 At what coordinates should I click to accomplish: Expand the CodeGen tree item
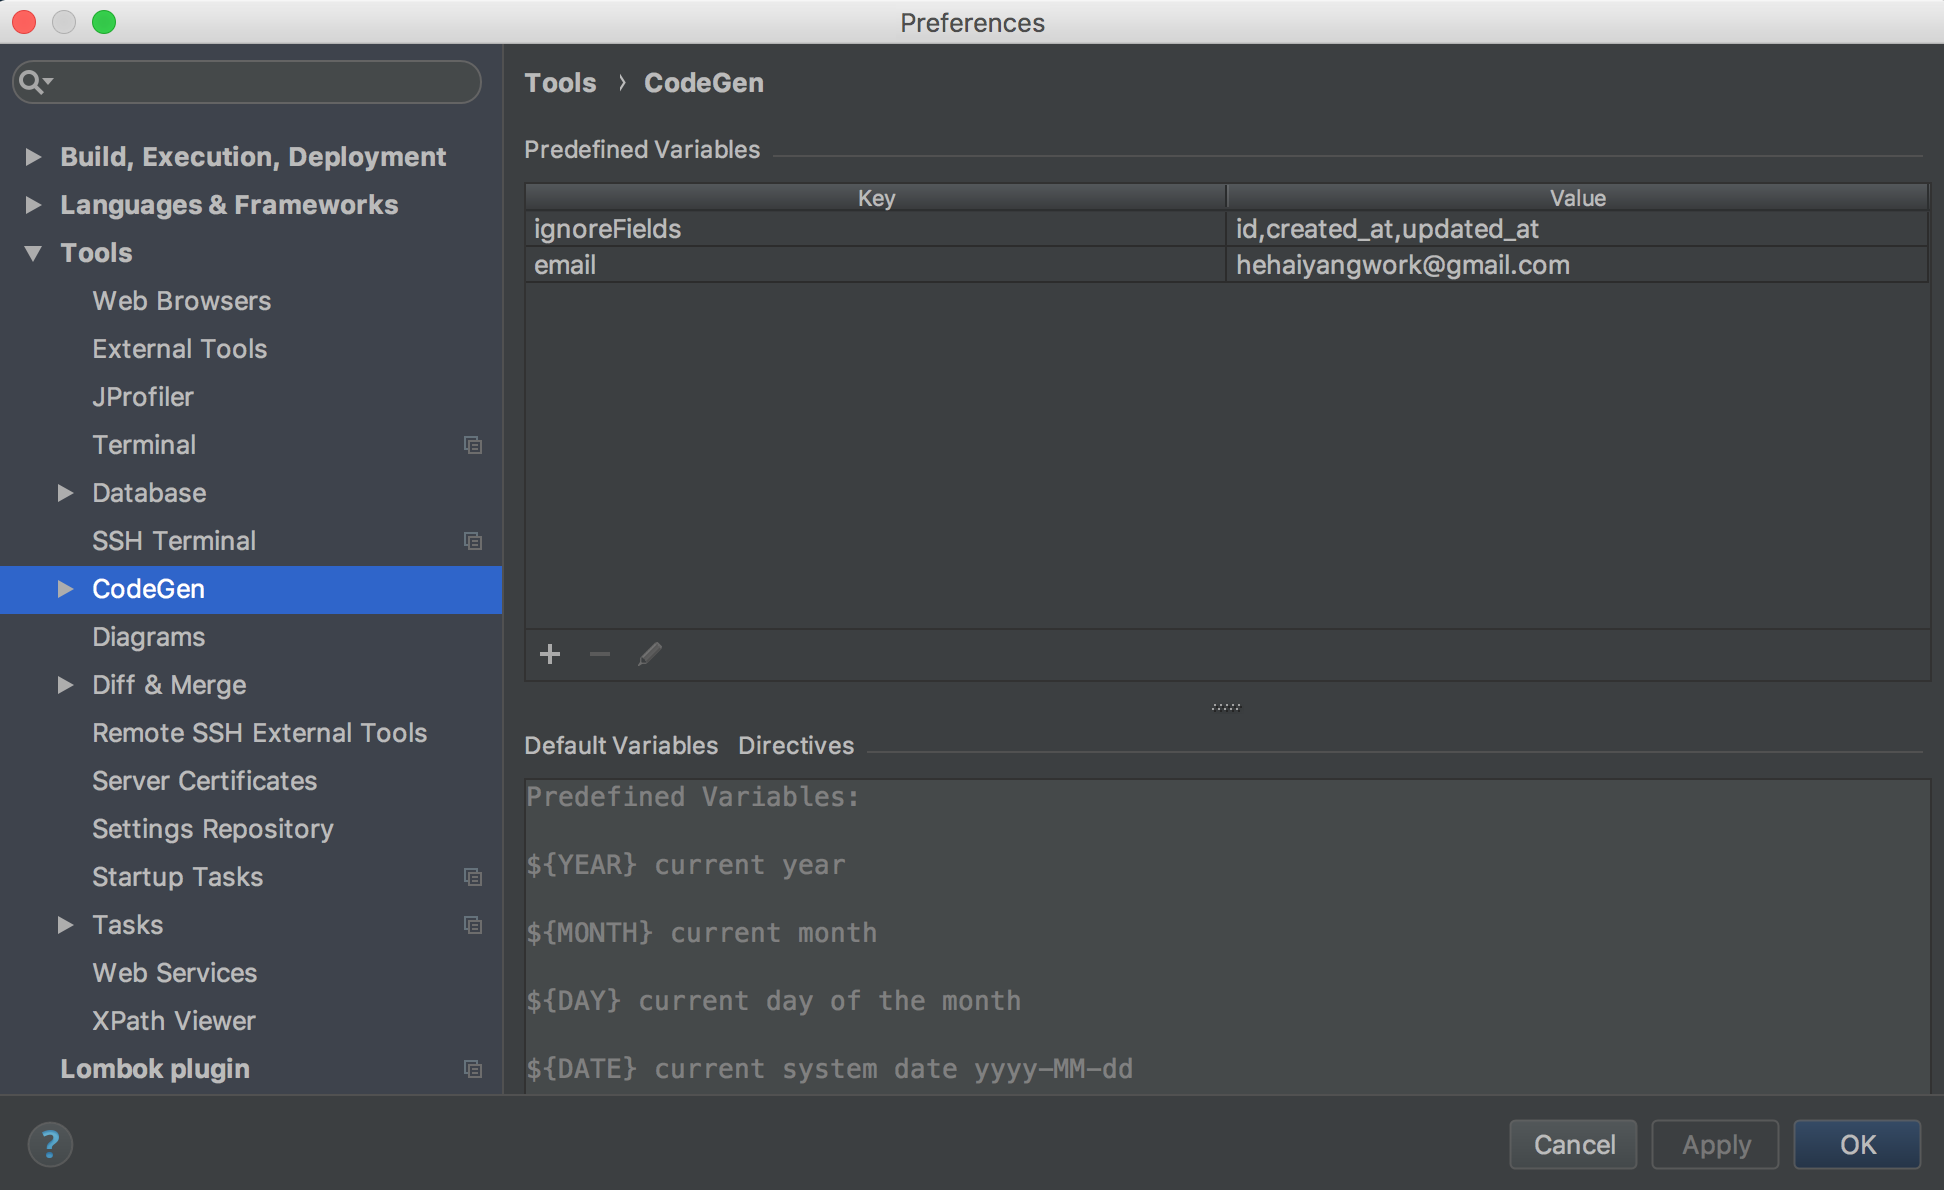(x=65, y=587)
